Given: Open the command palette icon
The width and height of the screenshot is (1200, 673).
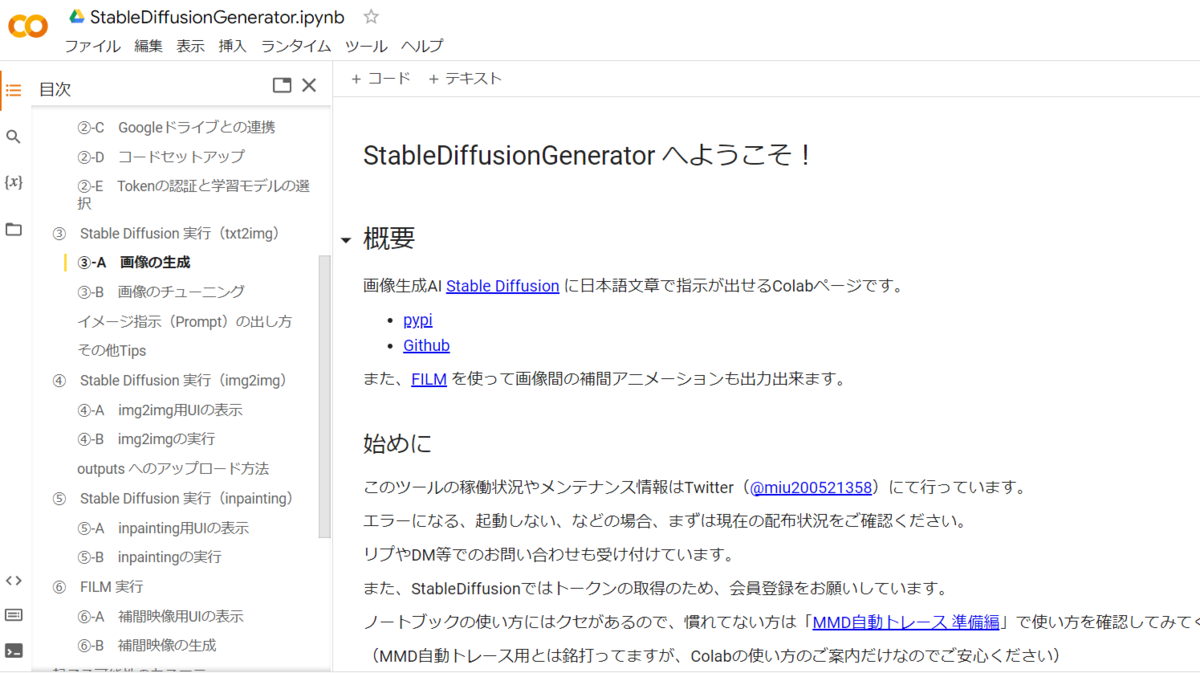Looking at the screenshot, I should point(13,615).
